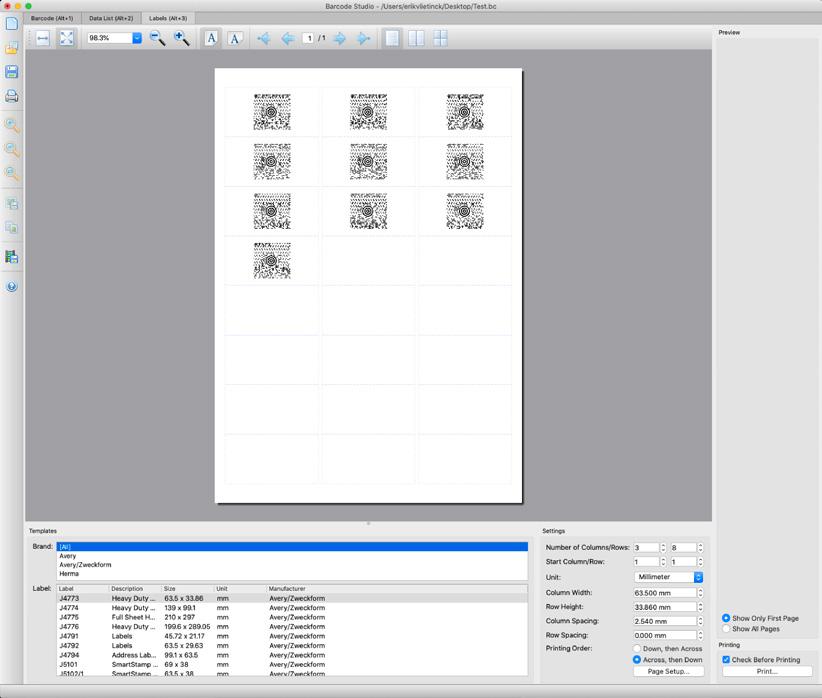822x698 pixels.
Task: Fit the whole page in the preview
Action: click(x=67, y=38)
